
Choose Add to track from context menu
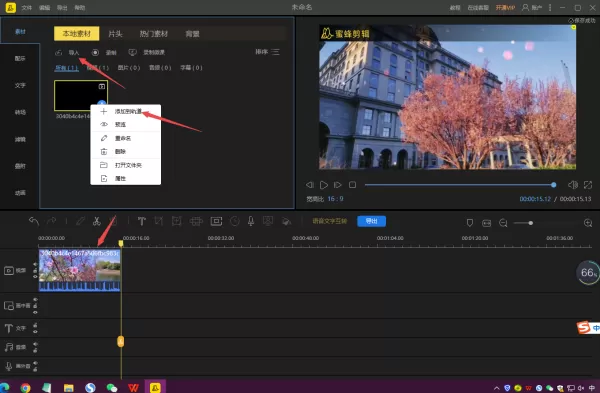click(126, 111)
